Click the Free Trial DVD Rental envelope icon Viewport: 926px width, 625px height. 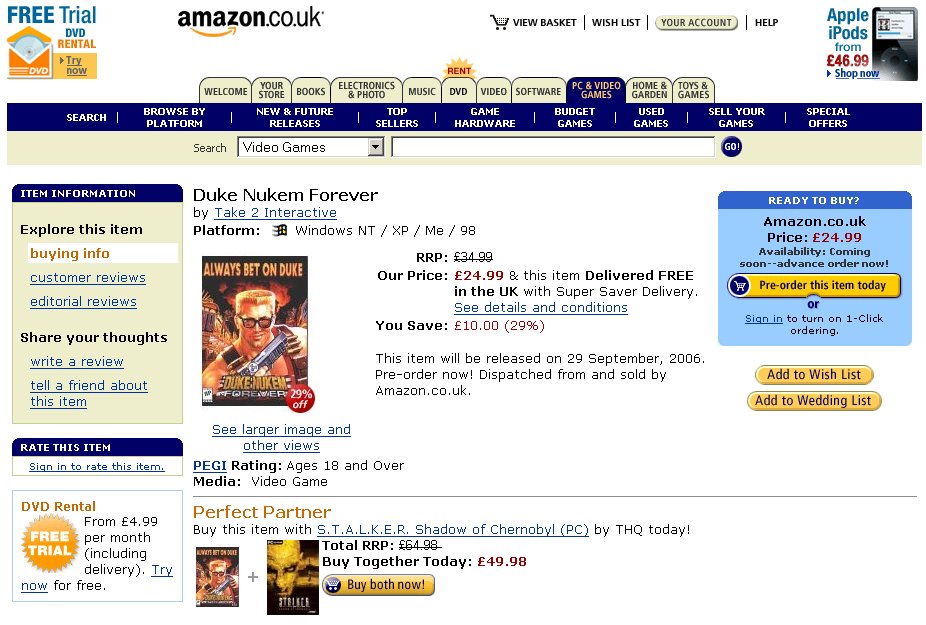[29, 54]
